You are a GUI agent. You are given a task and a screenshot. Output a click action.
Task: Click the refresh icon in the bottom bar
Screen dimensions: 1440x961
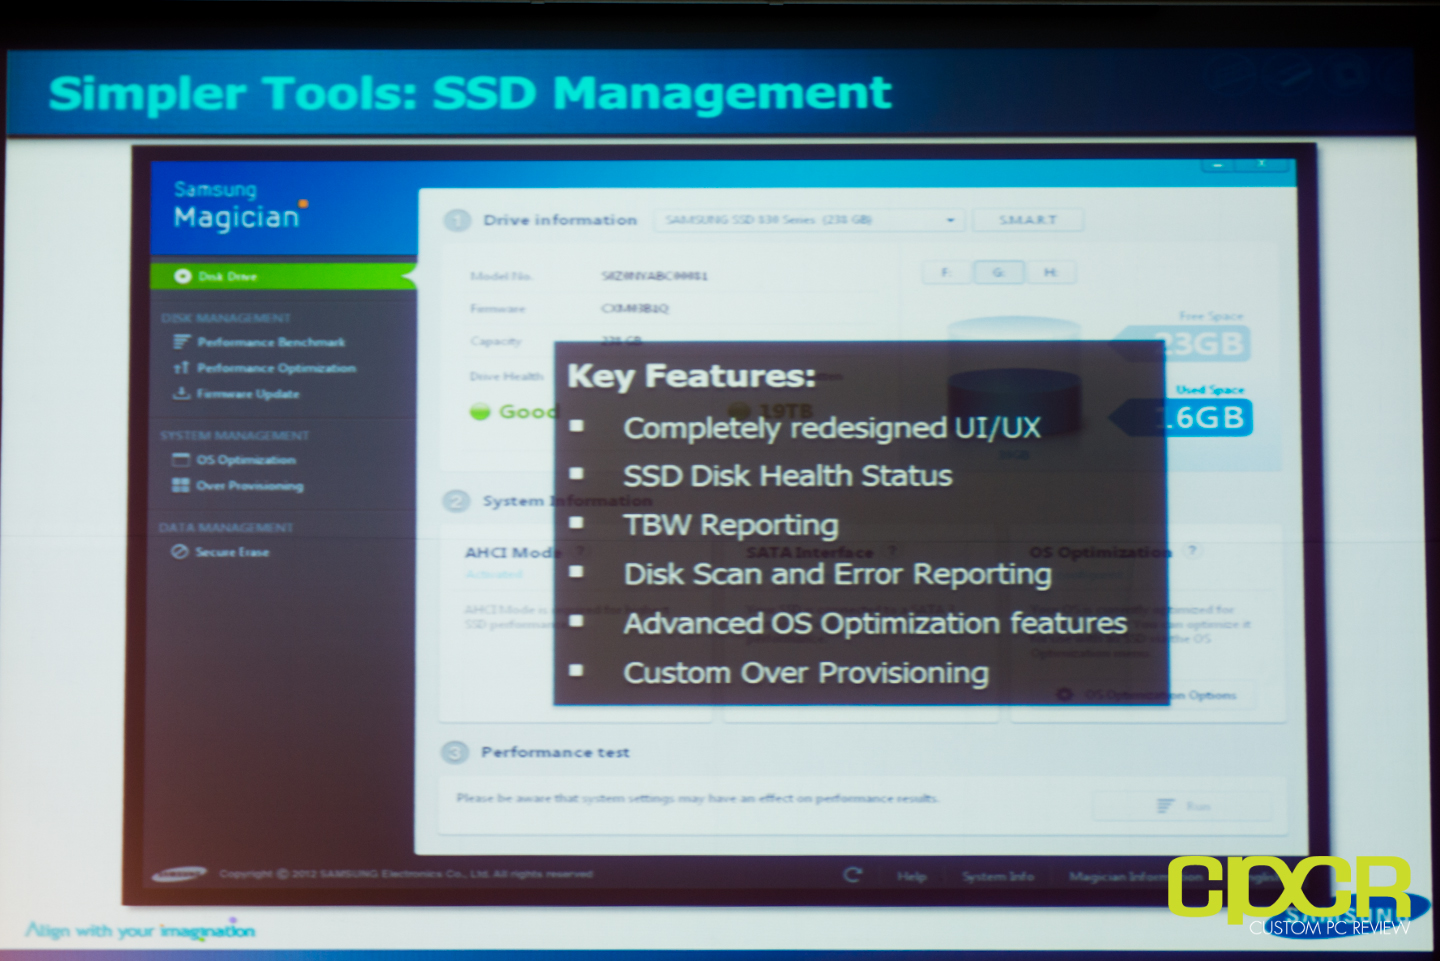coord(853,875)
